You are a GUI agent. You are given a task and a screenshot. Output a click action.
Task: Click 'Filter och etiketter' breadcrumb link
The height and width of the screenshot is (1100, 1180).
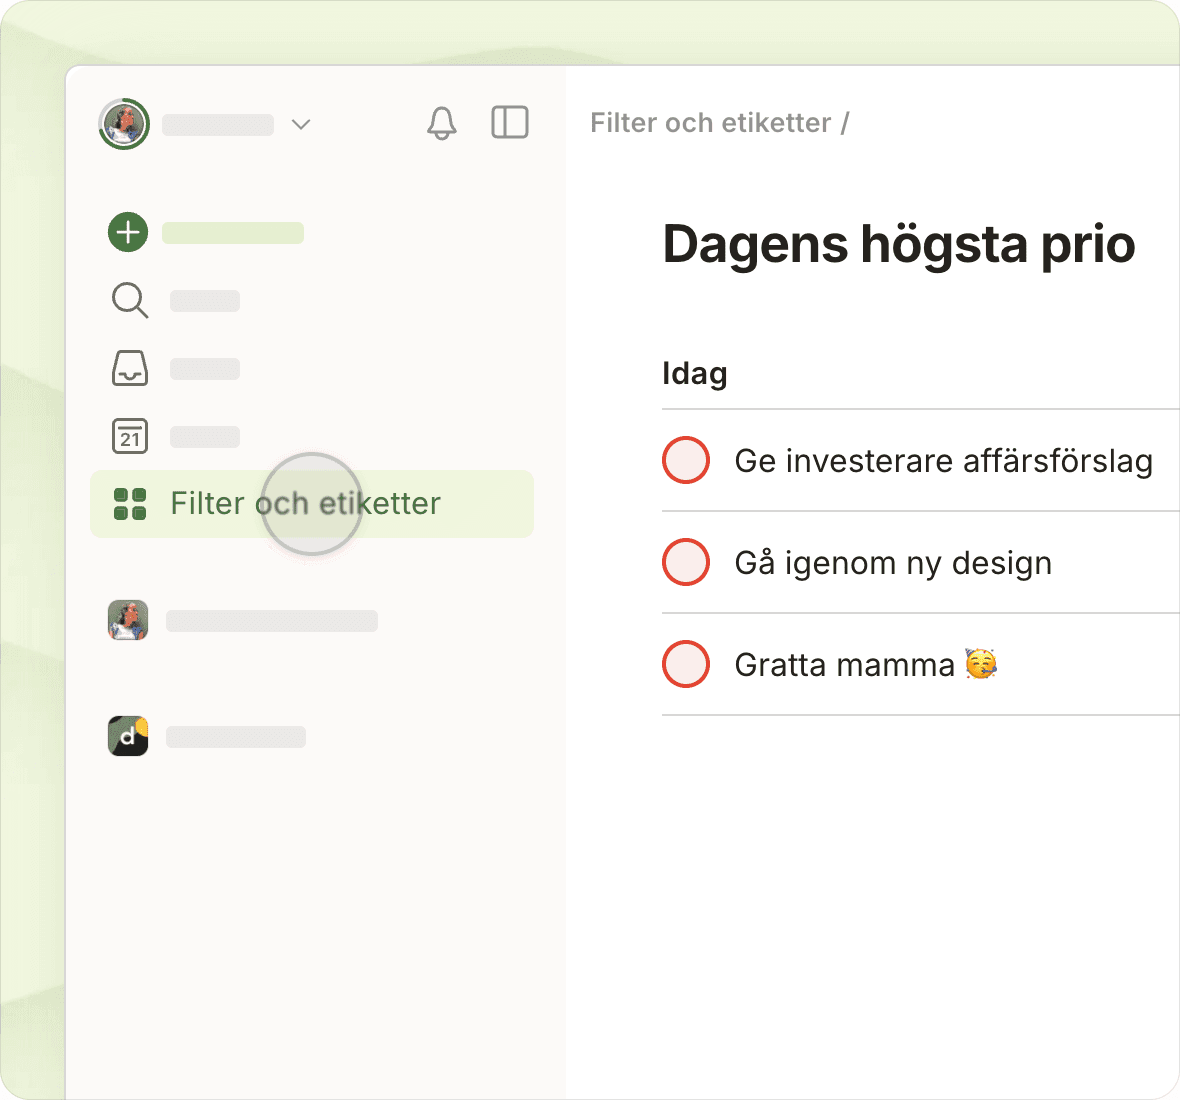click(710, 123)
